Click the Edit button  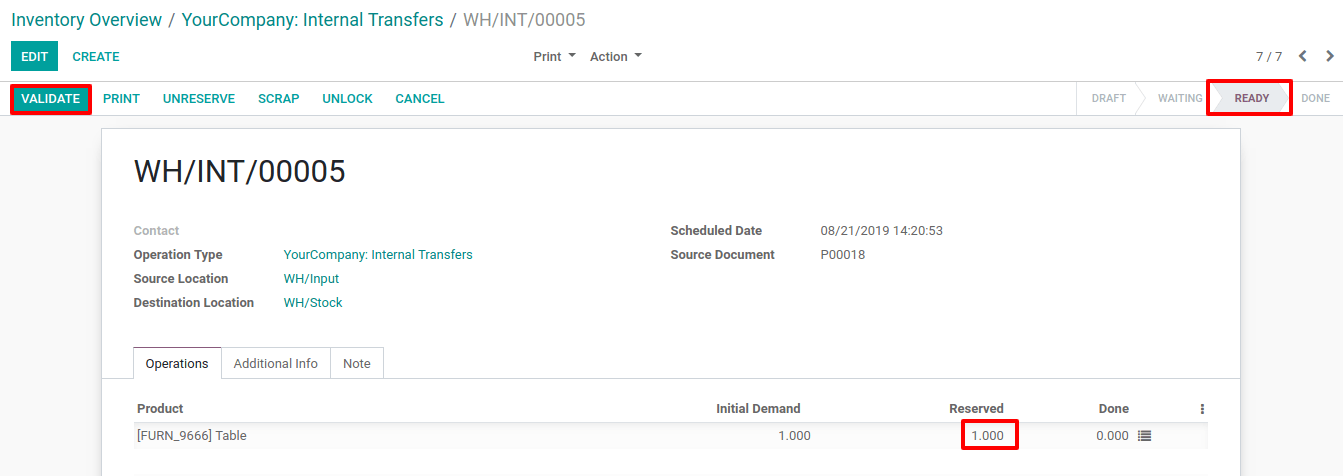[35, 57]
